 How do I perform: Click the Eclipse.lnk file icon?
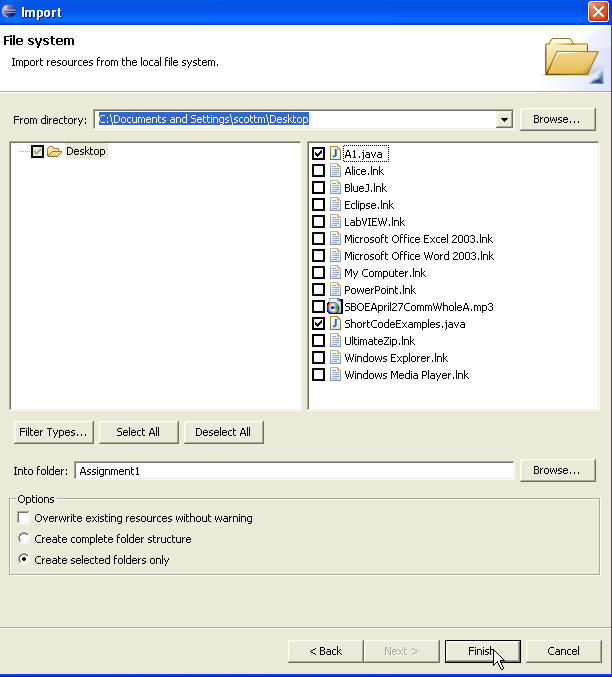click(x=335, y=205)
